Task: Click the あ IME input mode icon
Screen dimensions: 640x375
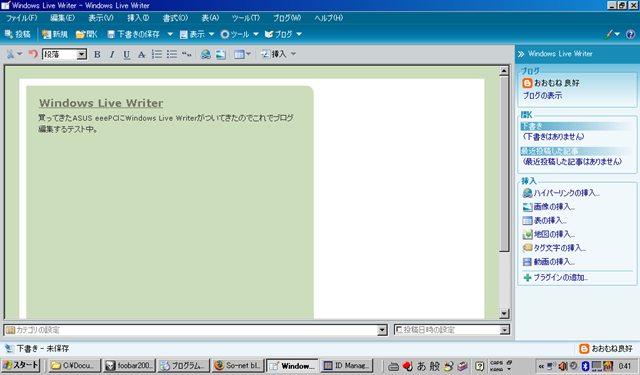Action: pos(421,366)
